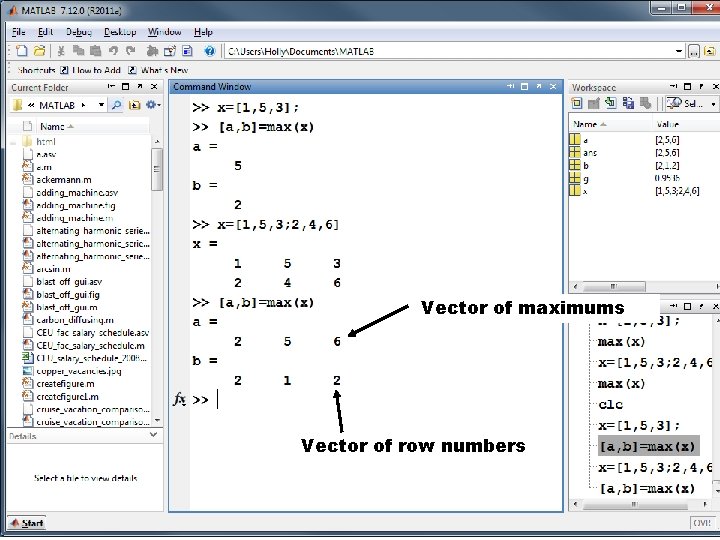The width and height of the screenshot is (720, 540).
Task: Go up one folder level icon in main toolbar
Action: (709, 51)
